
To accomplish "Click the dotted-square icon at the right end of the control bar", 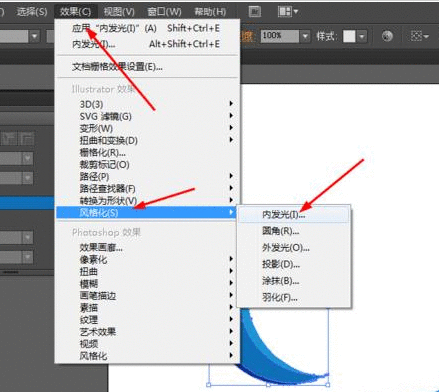I will [419, 36].
